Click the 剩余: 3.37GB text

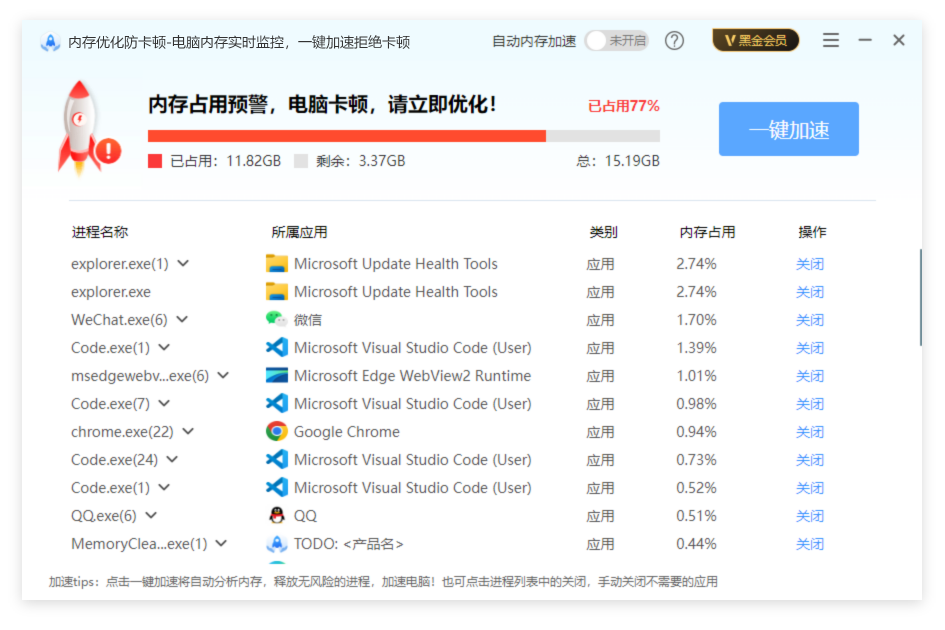360,161
